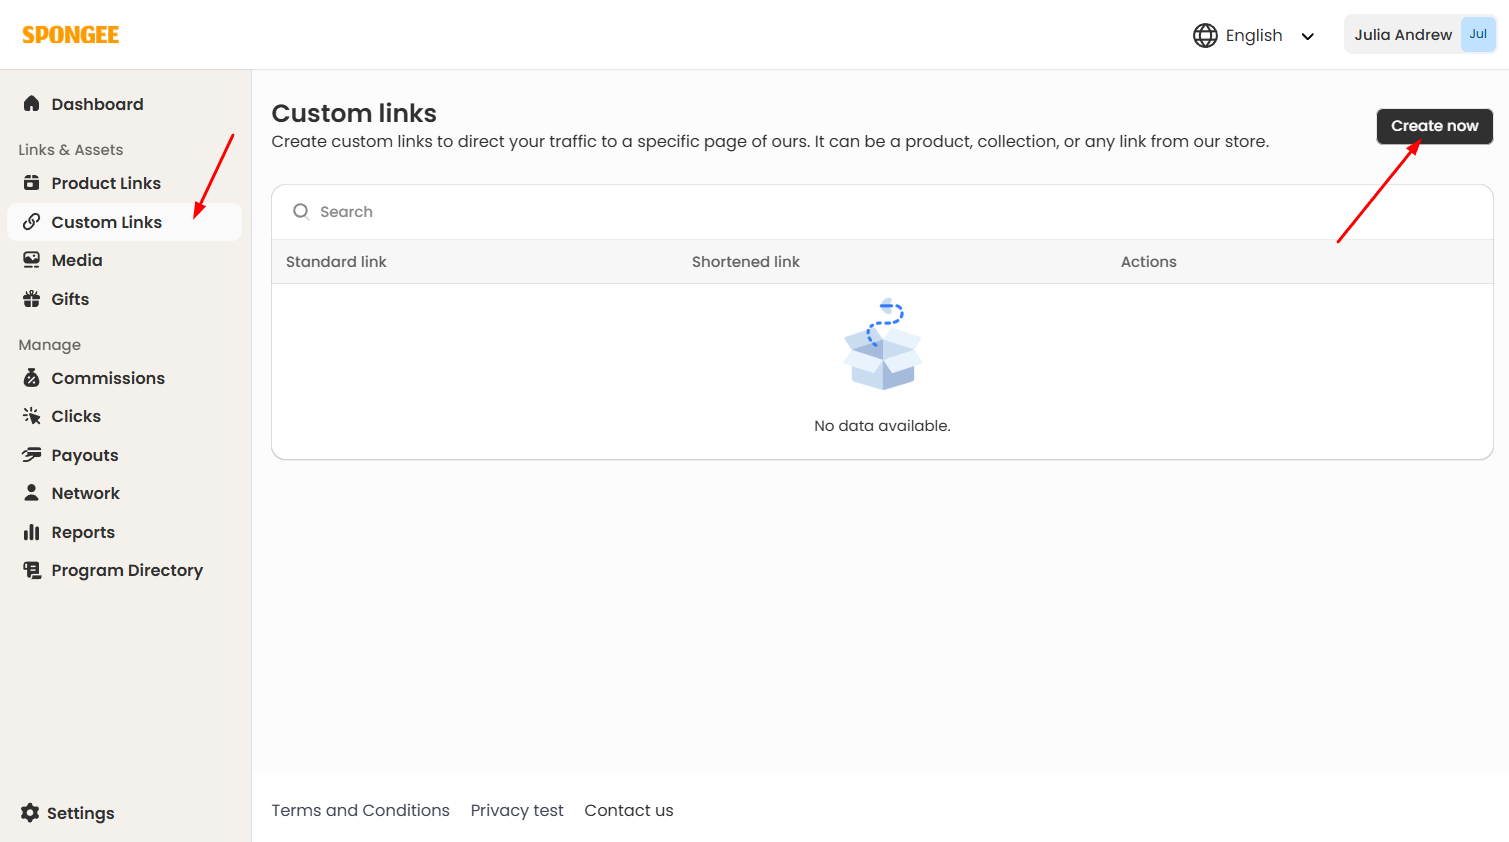Open the Julia Andrew account menu
The image size is (1509, 842).
(x=1419, y=34)
